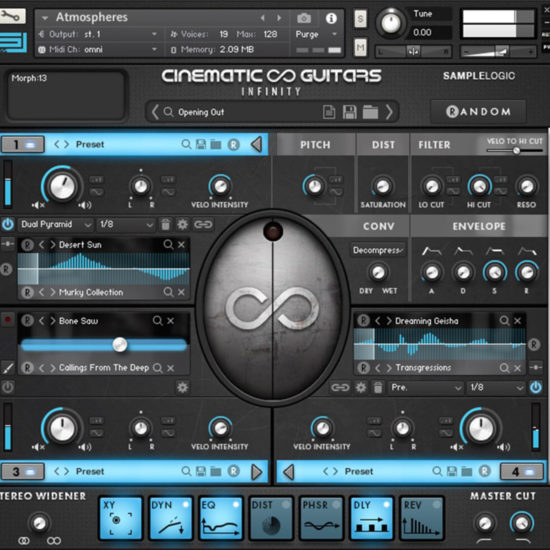Toggle the red record button beside Bone Saw
Image resolution: width=550 pixels, height=550 pixels.
click(7, 320)
